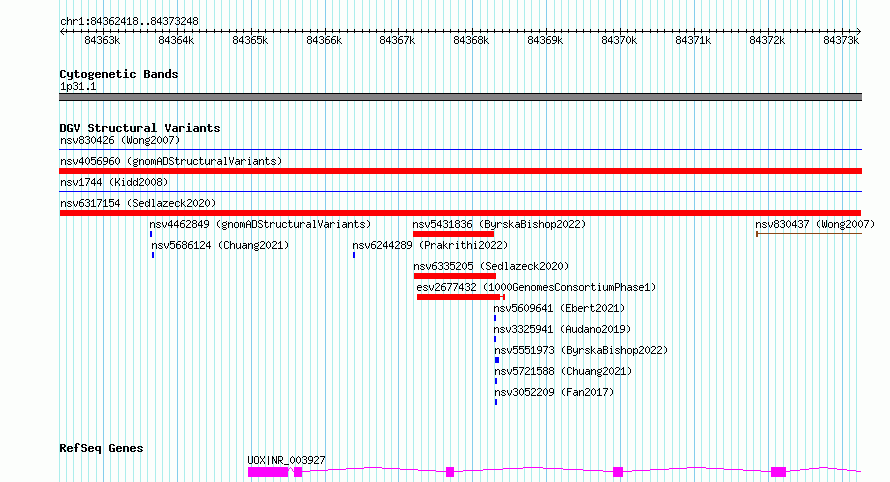Click the 84372k ruler tick label

pos(767,41)
